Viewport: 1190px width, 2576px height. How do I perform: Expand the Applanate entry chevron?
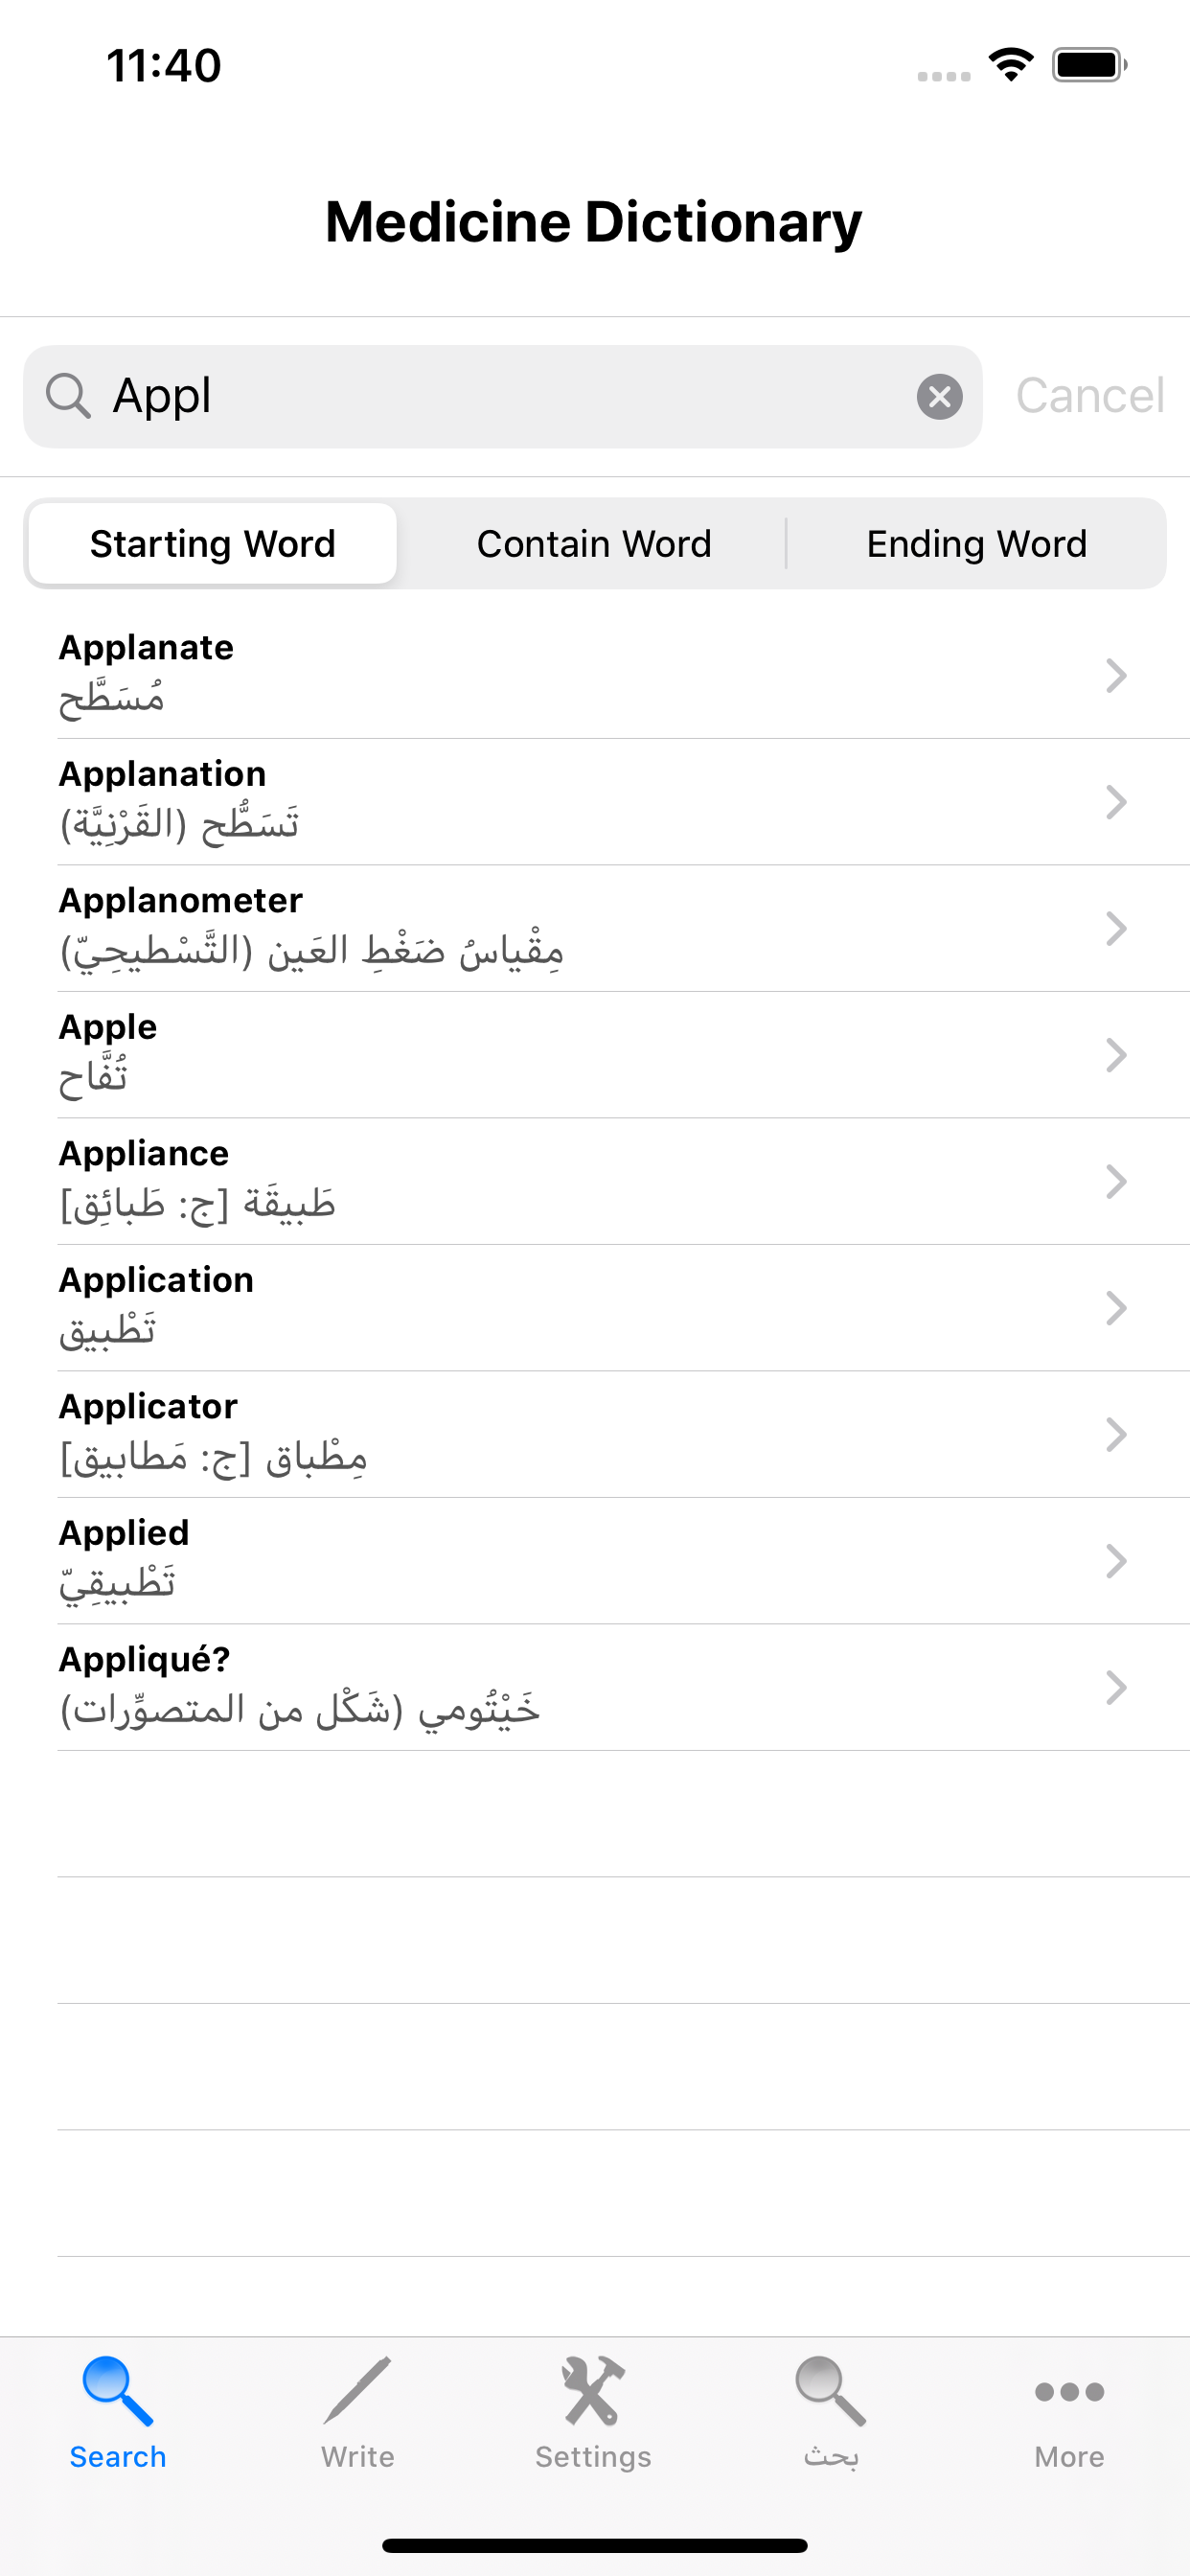tap(1116, 676)
